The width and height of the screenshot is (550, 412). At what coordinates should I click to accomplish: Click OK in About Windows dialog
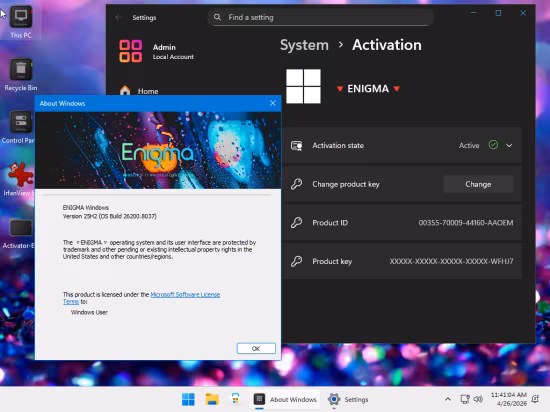coord(256,349)
